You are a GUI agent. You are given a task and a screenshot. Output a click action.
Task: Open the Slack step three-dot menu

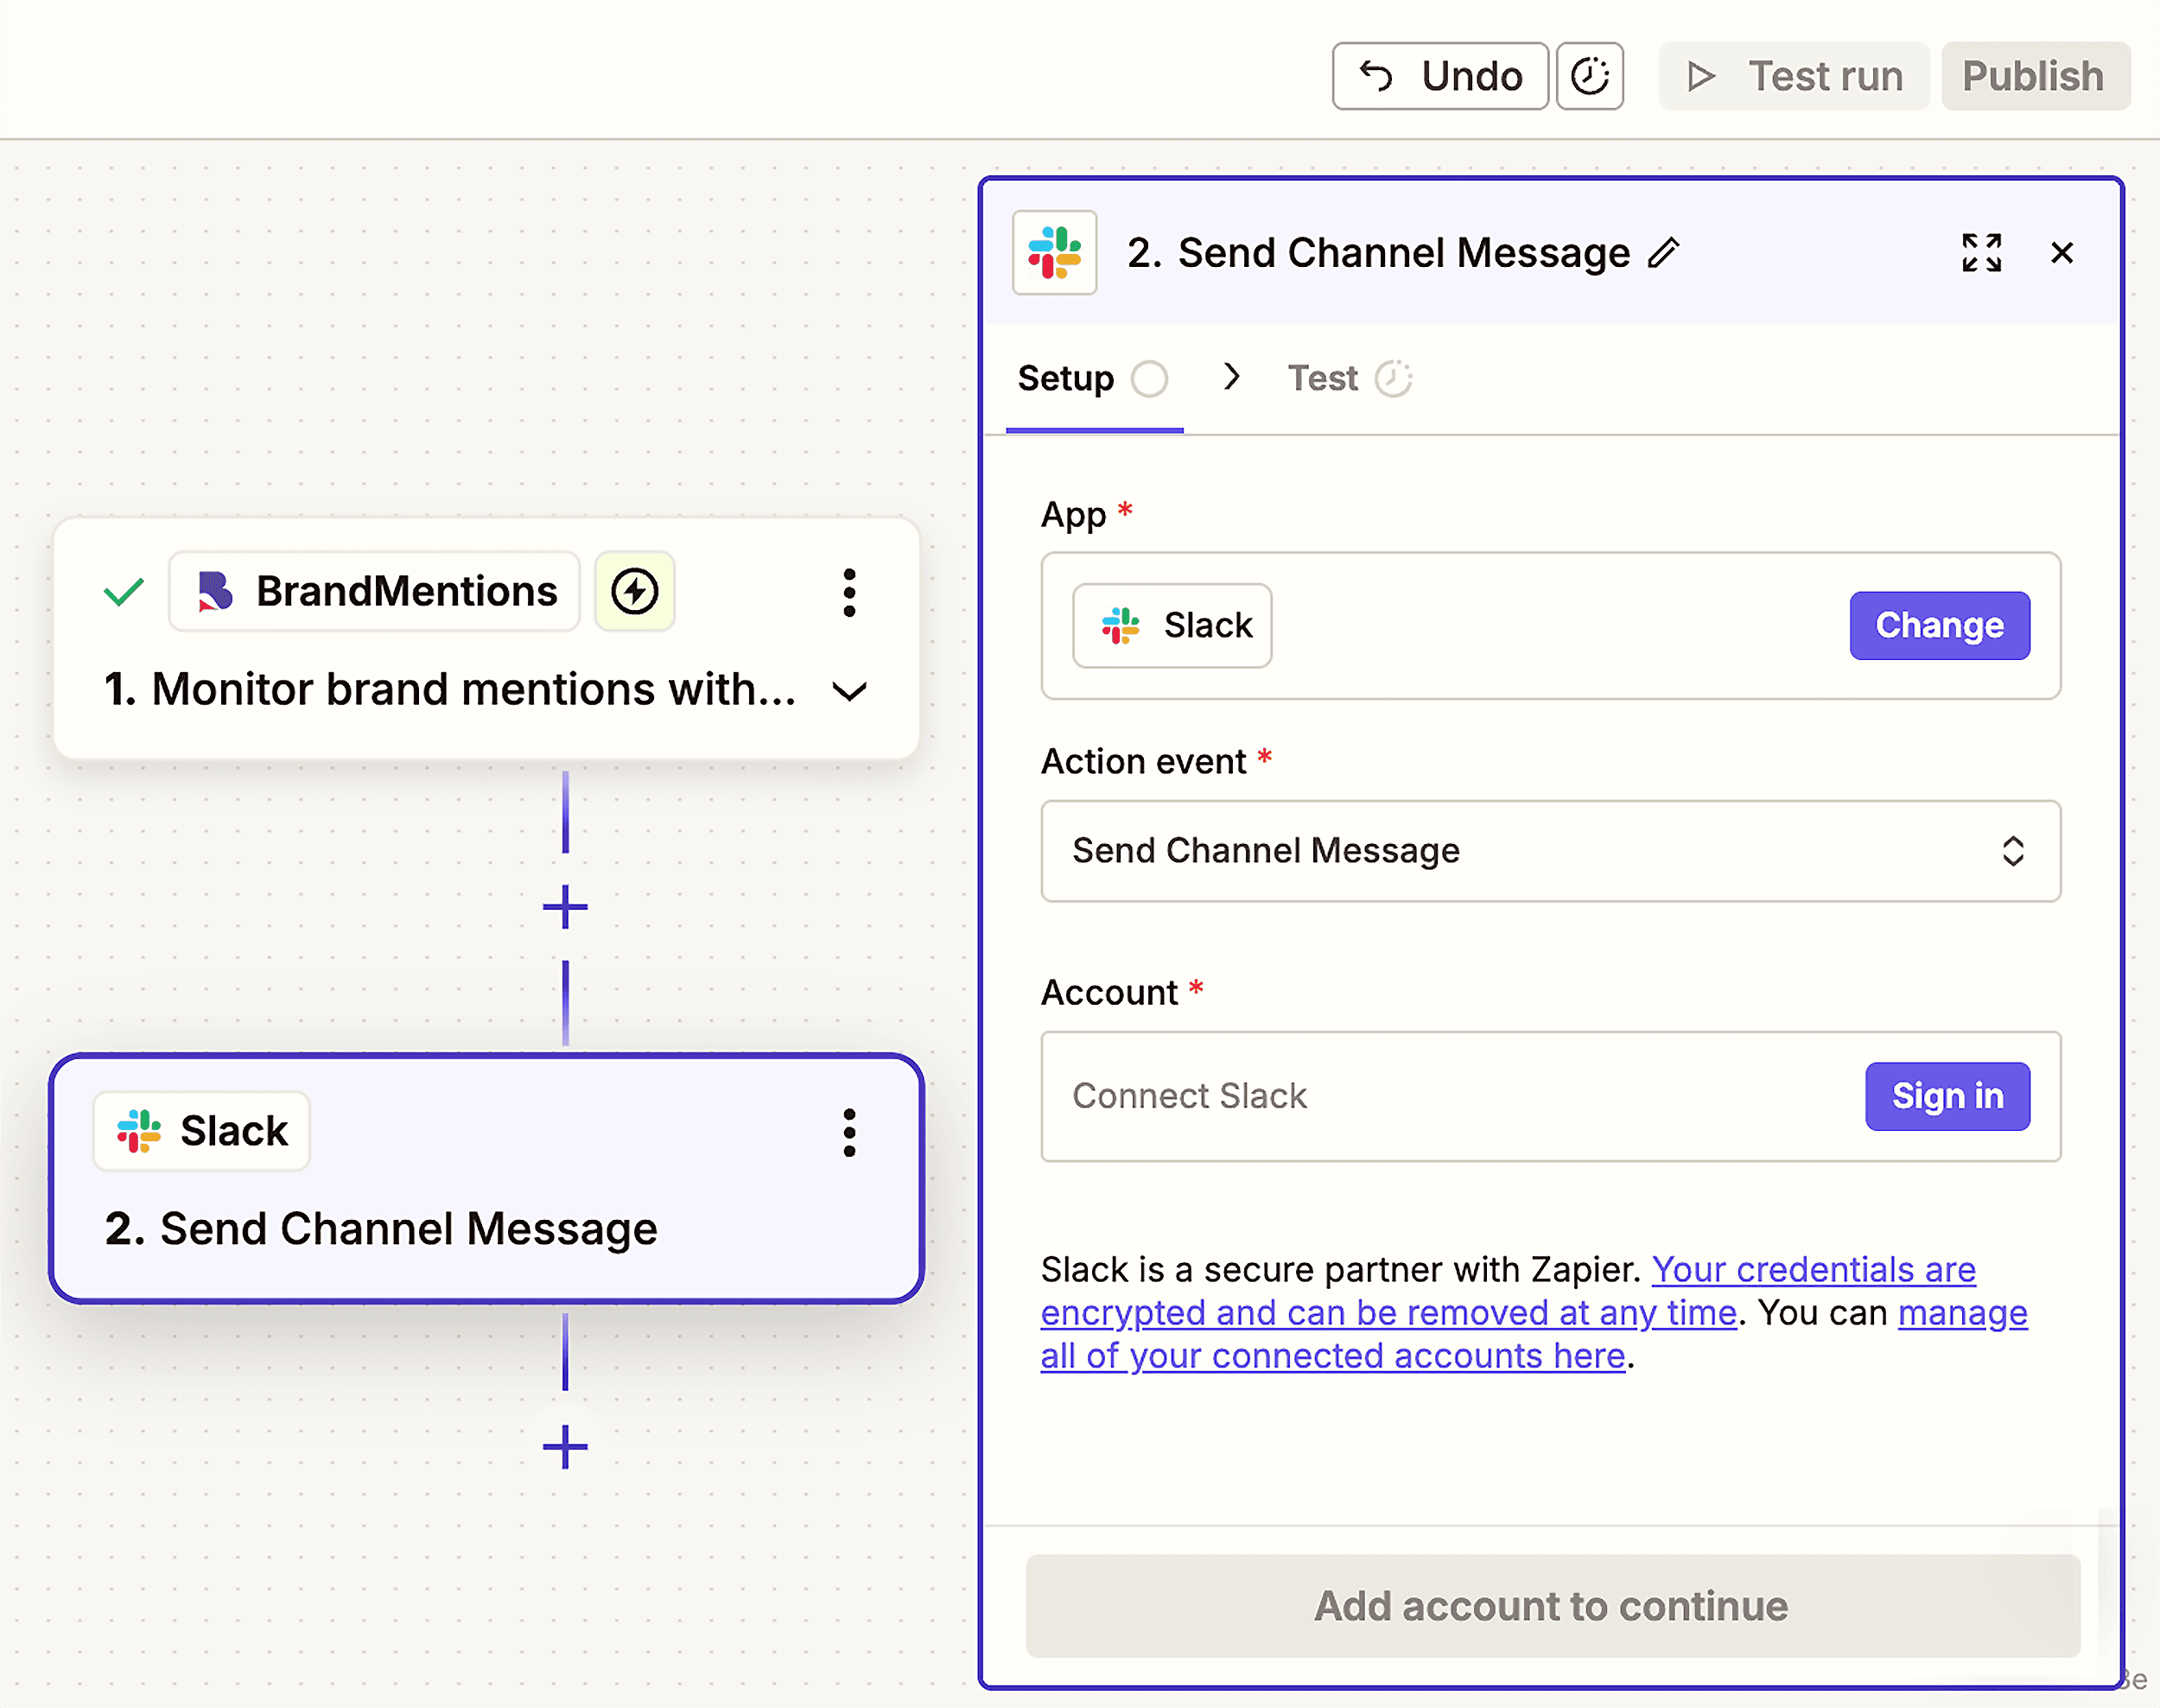(x=849, y=1133)
